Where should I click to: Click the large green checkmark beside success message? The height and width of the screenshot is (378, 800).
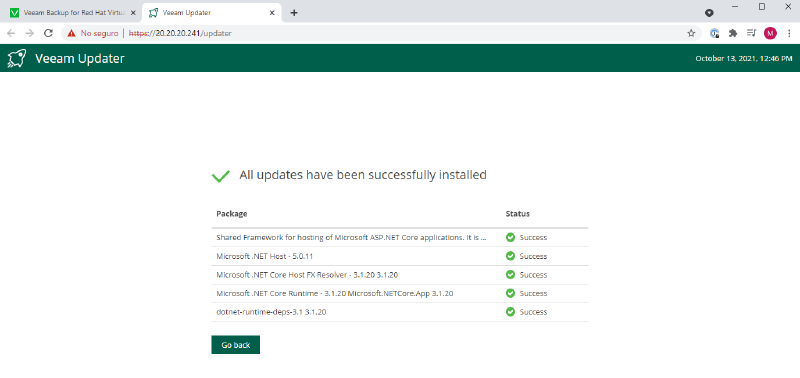tap(220, 176)
